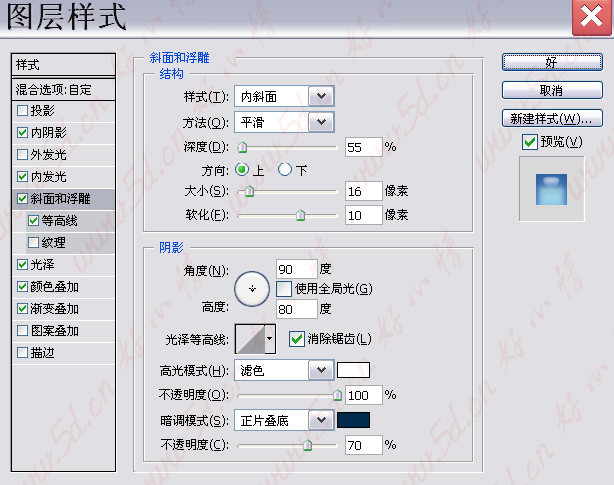Click the 大小(S) slider handle
Viewport: 614px width, 485px height.
(x=249, y=191)
